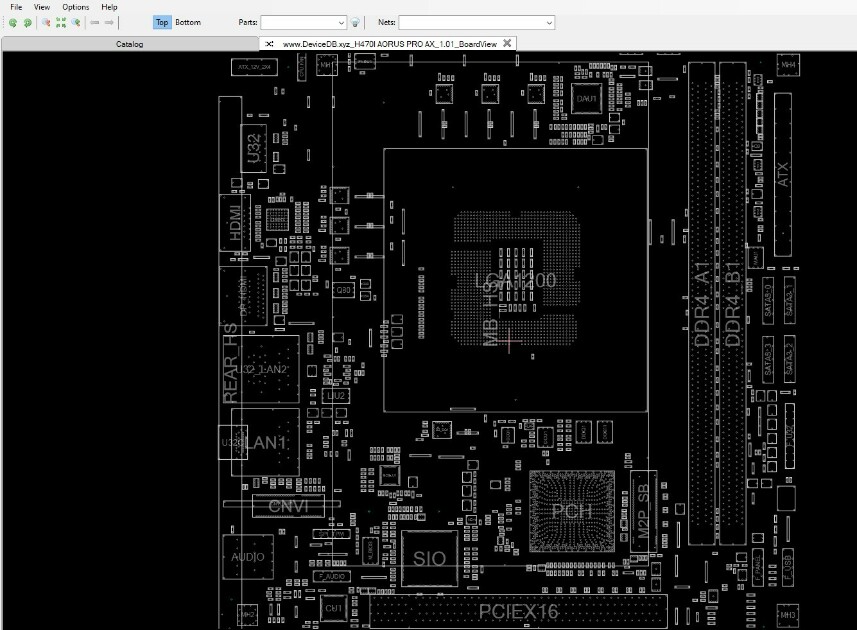Select the H470I AORUS PRO AX BoardView tab
857x630 pixels.
(x=389, y=44)
